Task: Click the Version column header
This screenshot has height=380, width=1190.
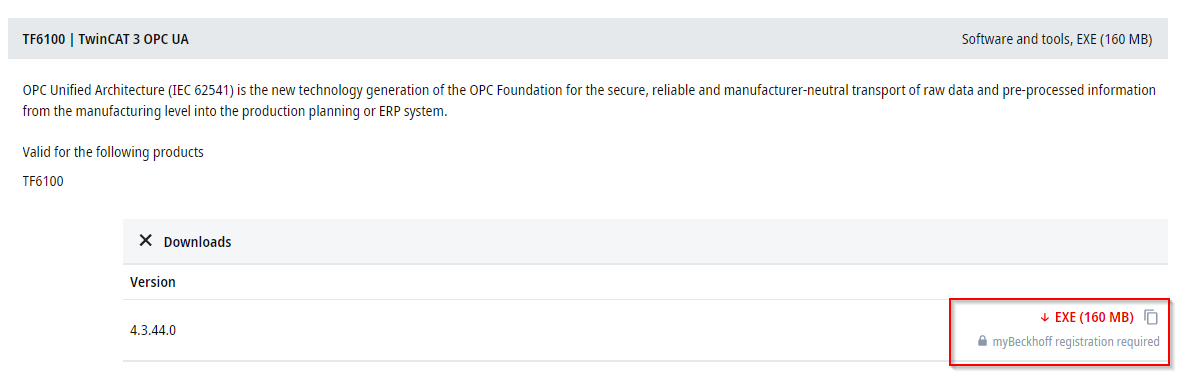Action: (153, 282)
